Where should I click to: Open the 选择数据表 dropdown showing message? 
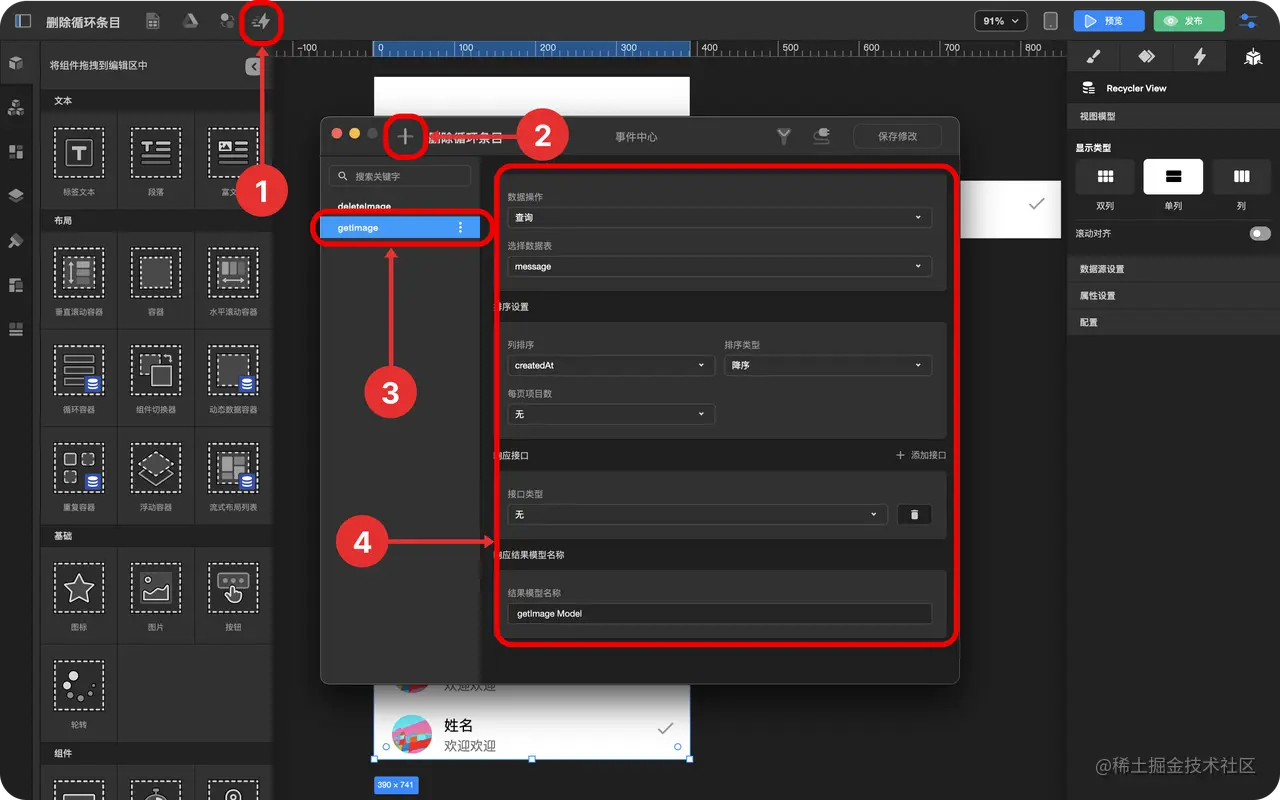(720, 266)
